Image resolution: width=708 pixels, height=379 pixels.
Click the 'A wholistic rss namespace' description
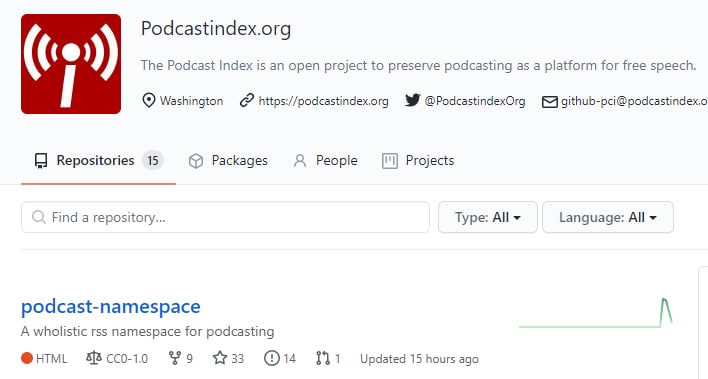point(148,332)
